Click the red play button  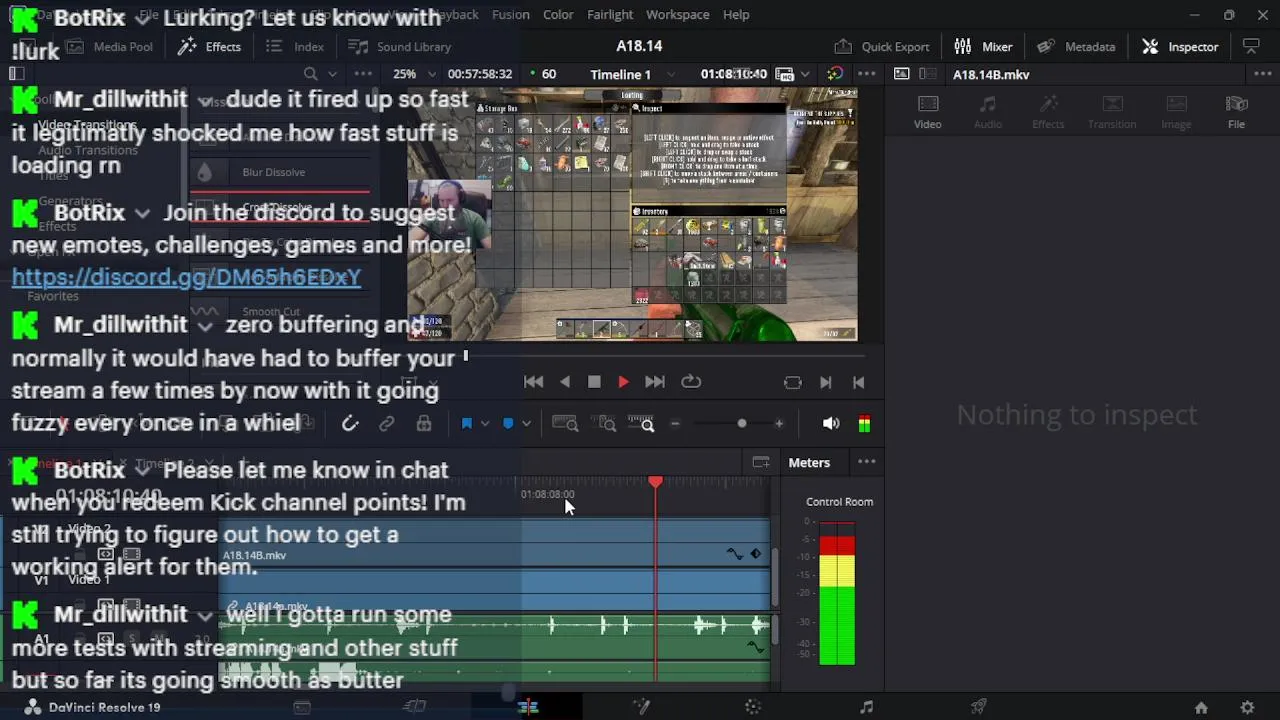pos(623,382)
